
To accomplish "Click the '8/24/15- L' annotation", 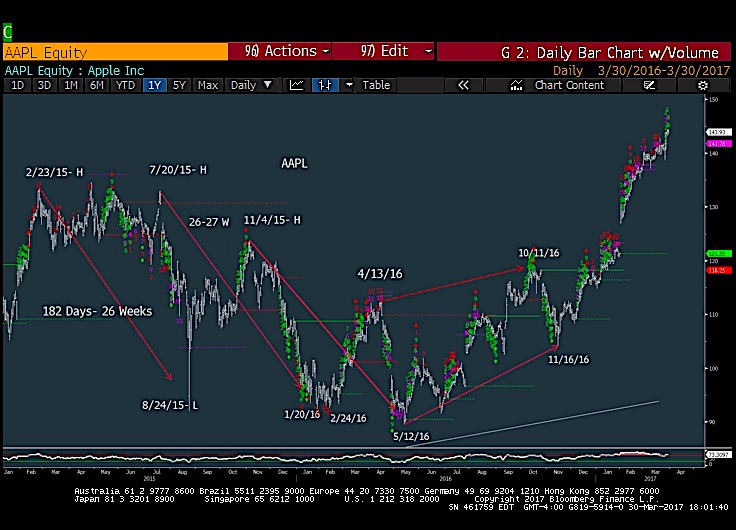I will pos(170,405).
